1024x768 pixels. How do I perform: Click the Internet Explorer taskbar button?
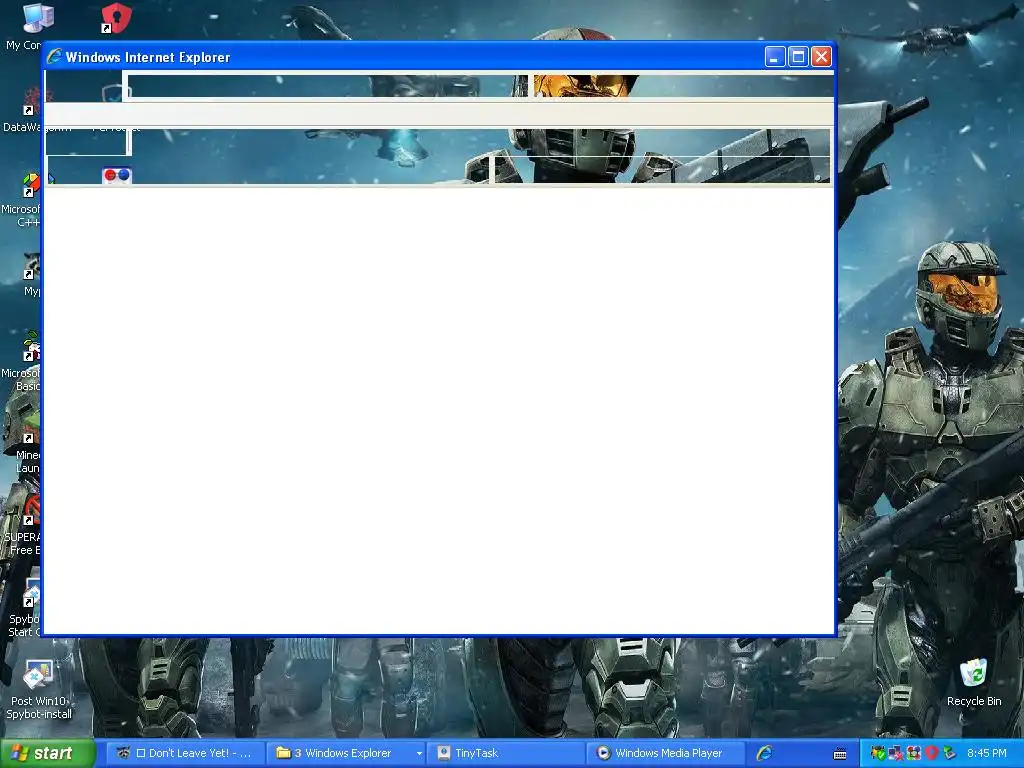765,754
